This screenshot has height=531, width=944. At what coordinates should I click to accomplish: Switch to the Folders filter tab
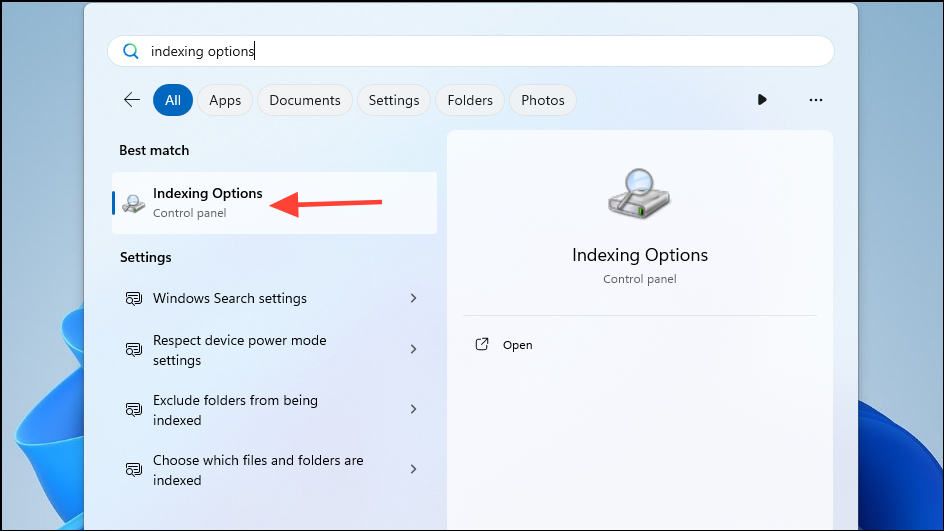click(x=470, y=100)
